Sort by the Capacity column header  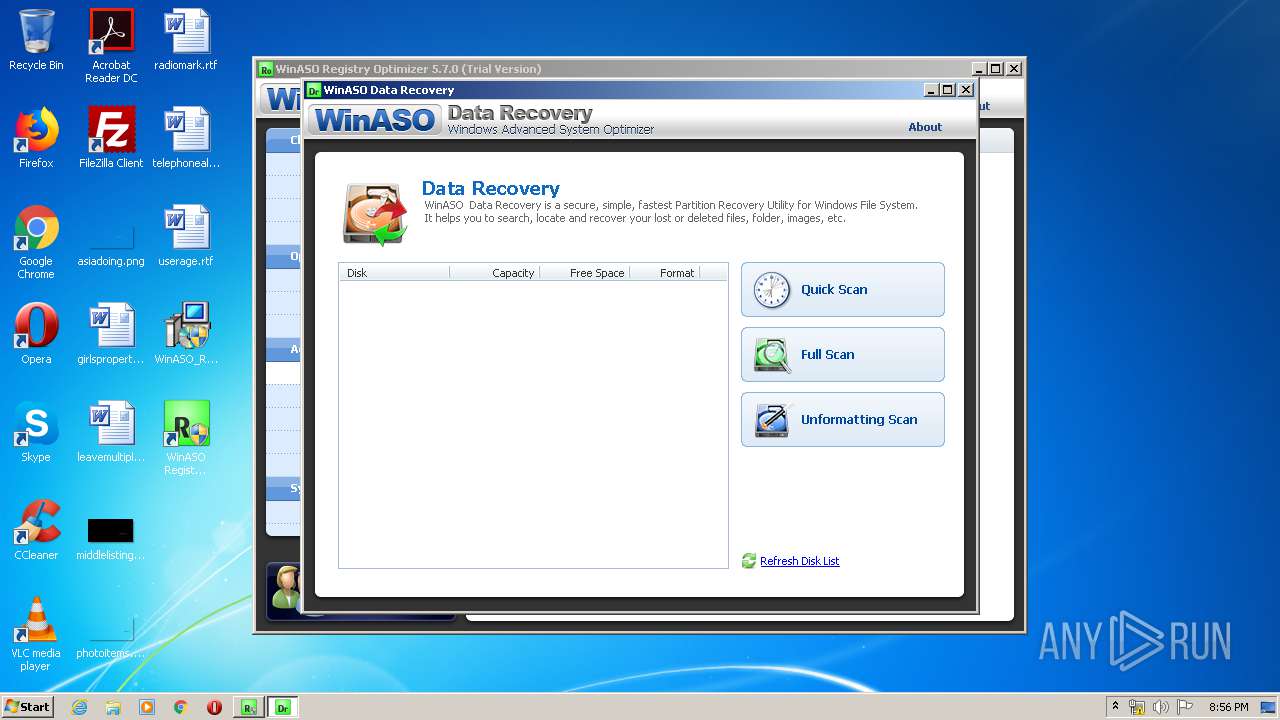tap(495, 273)
